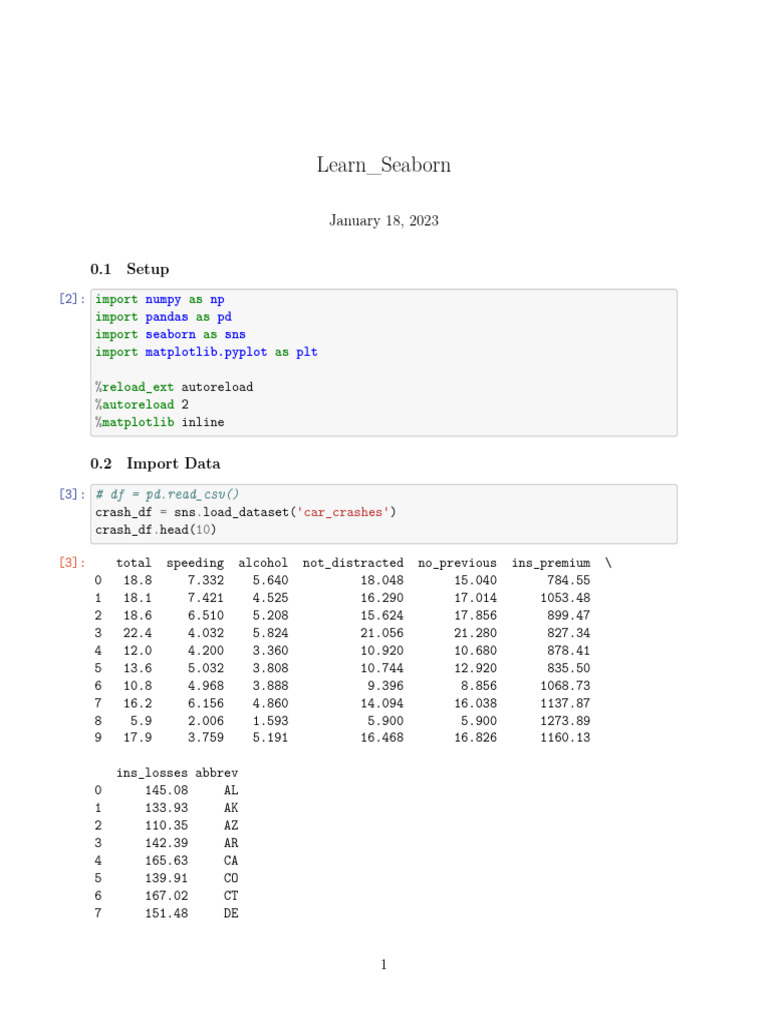
Task: Click total value 22.4
Action: click(x=137, y=633)
